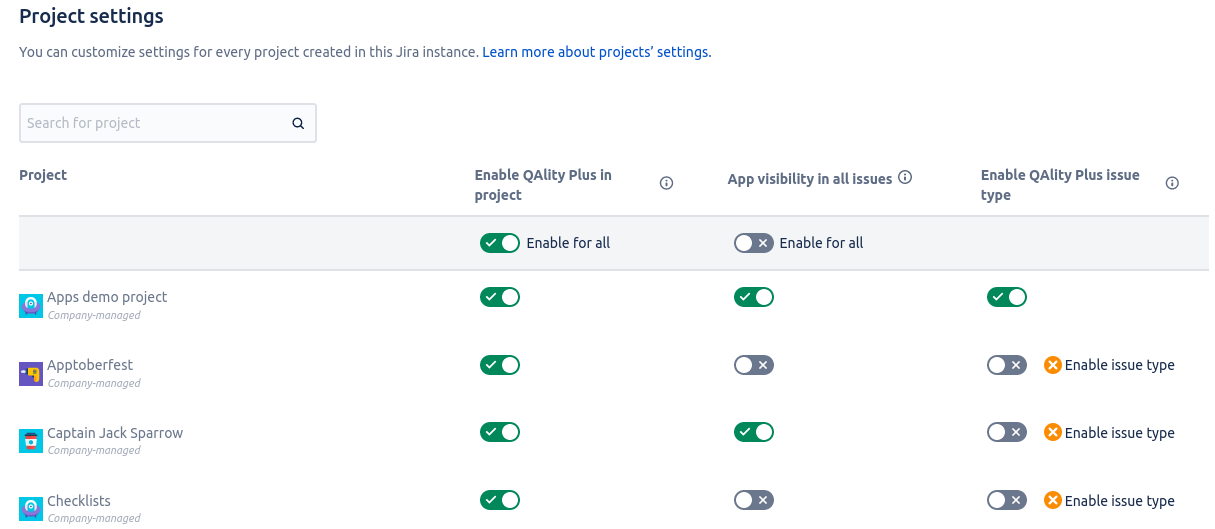The width and height of the screenshot is (1215, 529).
Task: Disable QAlity Plus for Checklists
Action: 500,500
